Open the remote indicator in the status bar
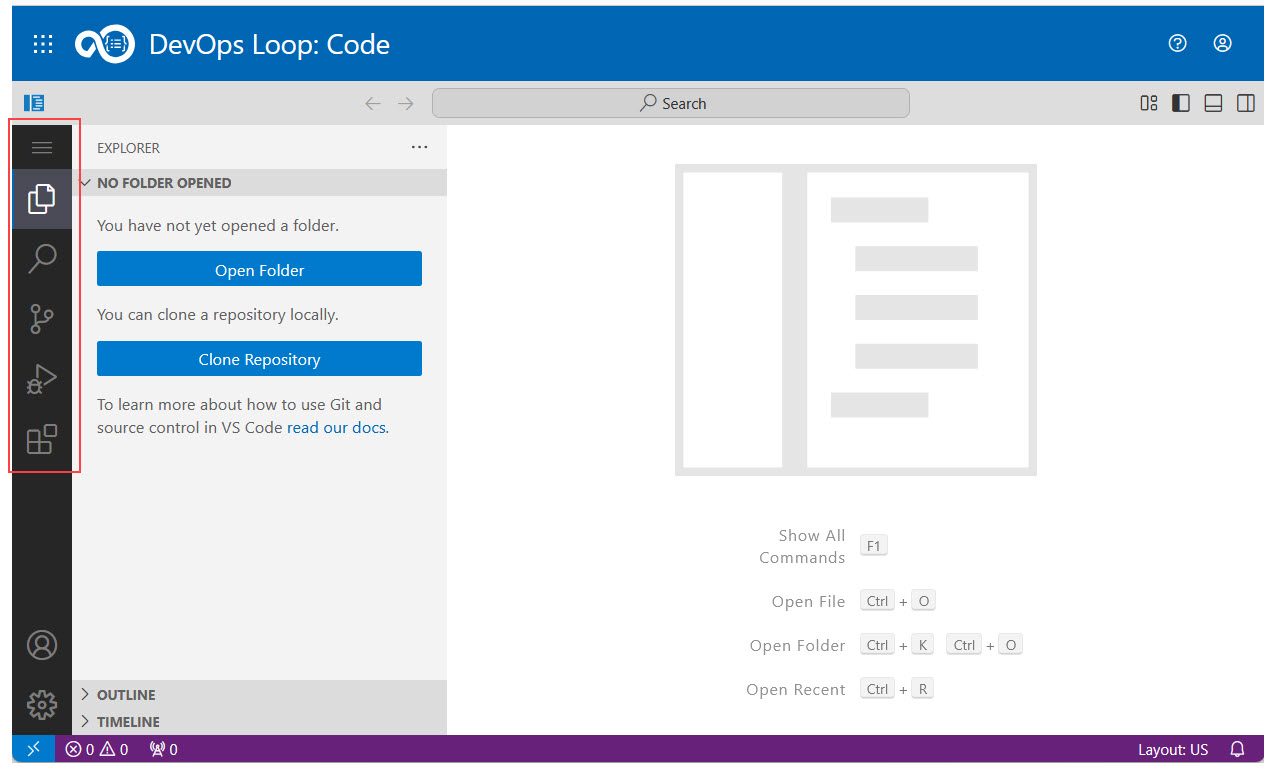Screen dimensions: 1281x776 33,748
